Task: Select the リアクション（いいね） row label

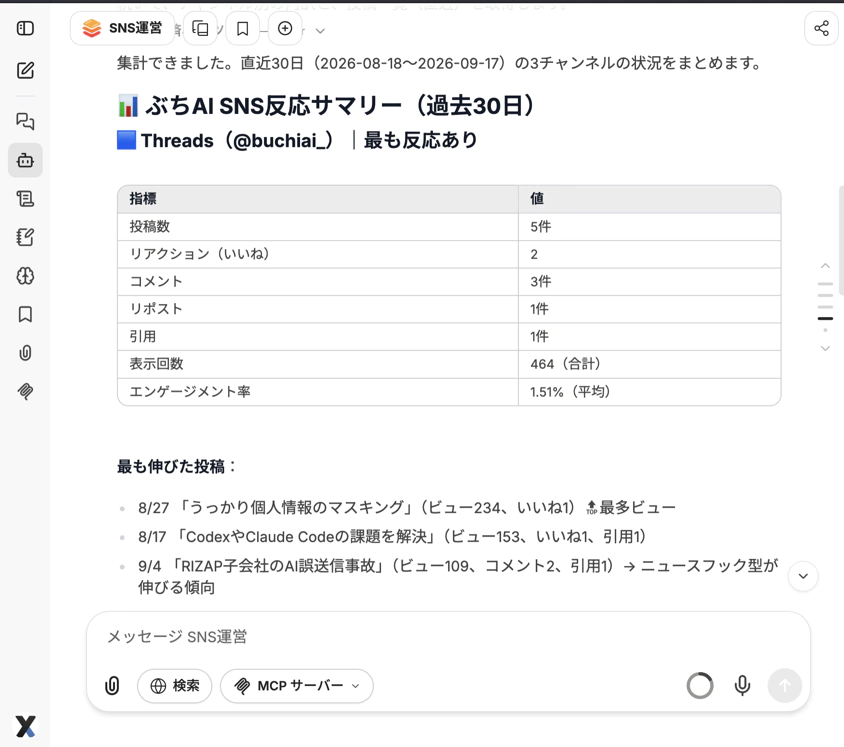Action: click(x=199, y=254)
